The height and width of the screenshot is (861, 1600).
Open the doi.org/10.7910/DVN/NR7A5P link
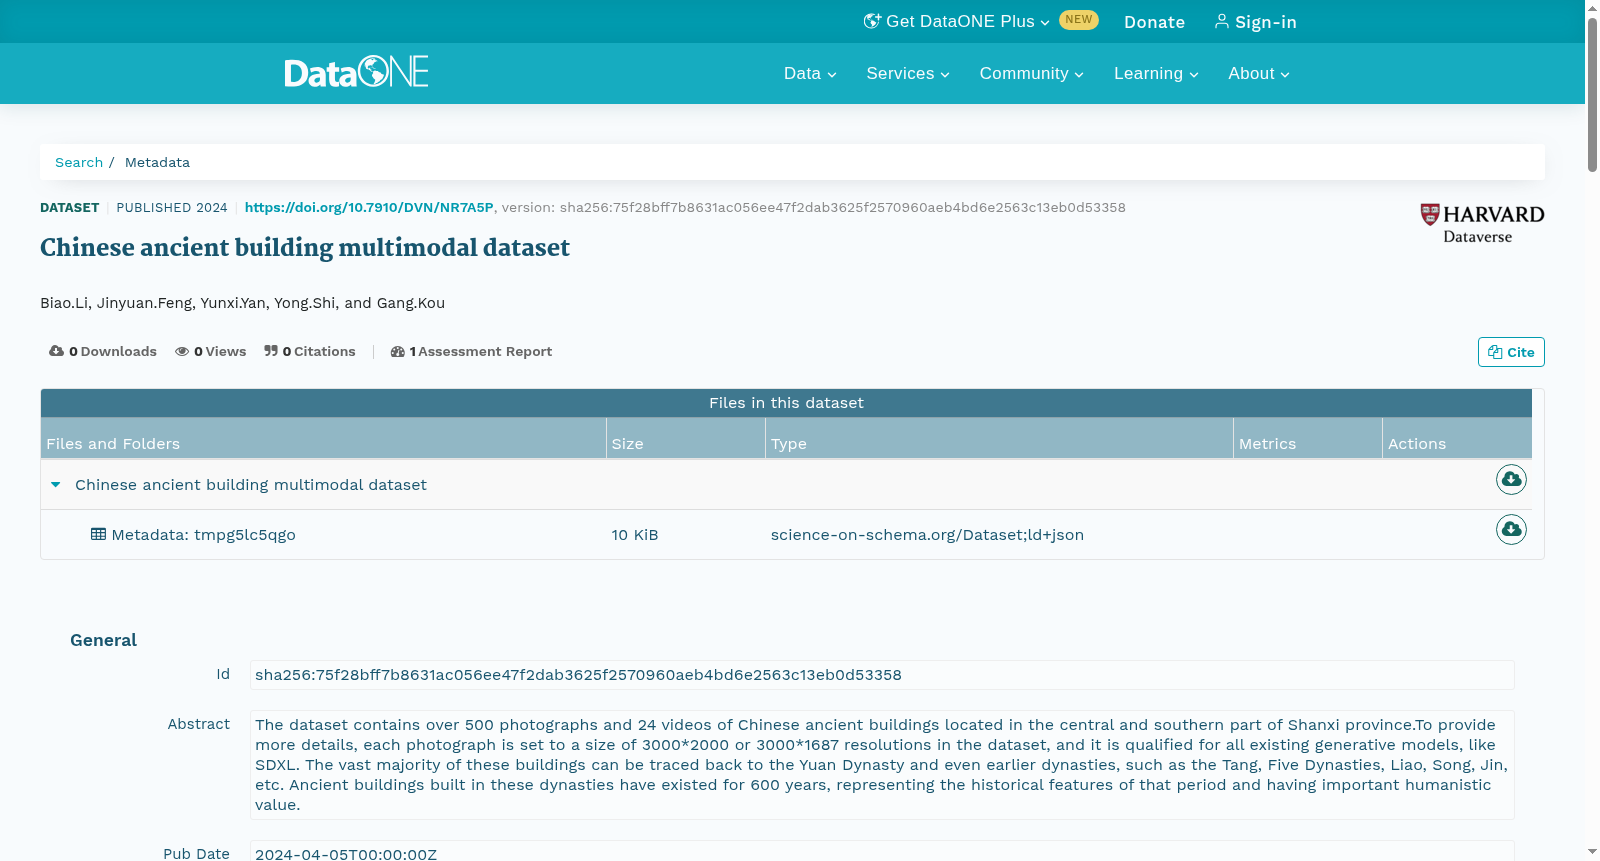[x=369, y=207]
